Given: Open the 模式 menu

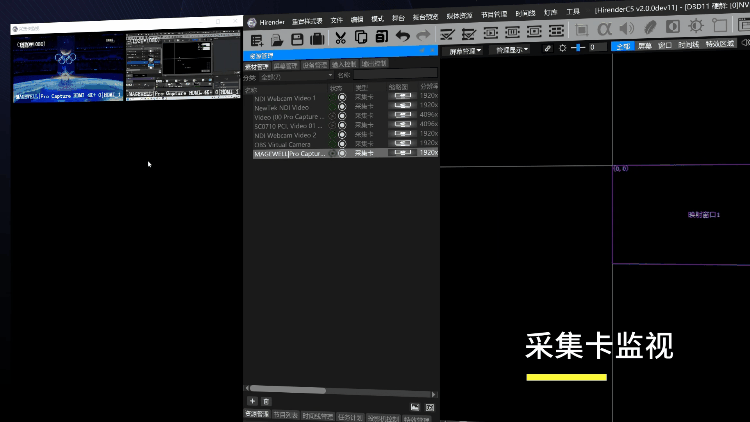Looking at the screenshot, I should (377, 19).
